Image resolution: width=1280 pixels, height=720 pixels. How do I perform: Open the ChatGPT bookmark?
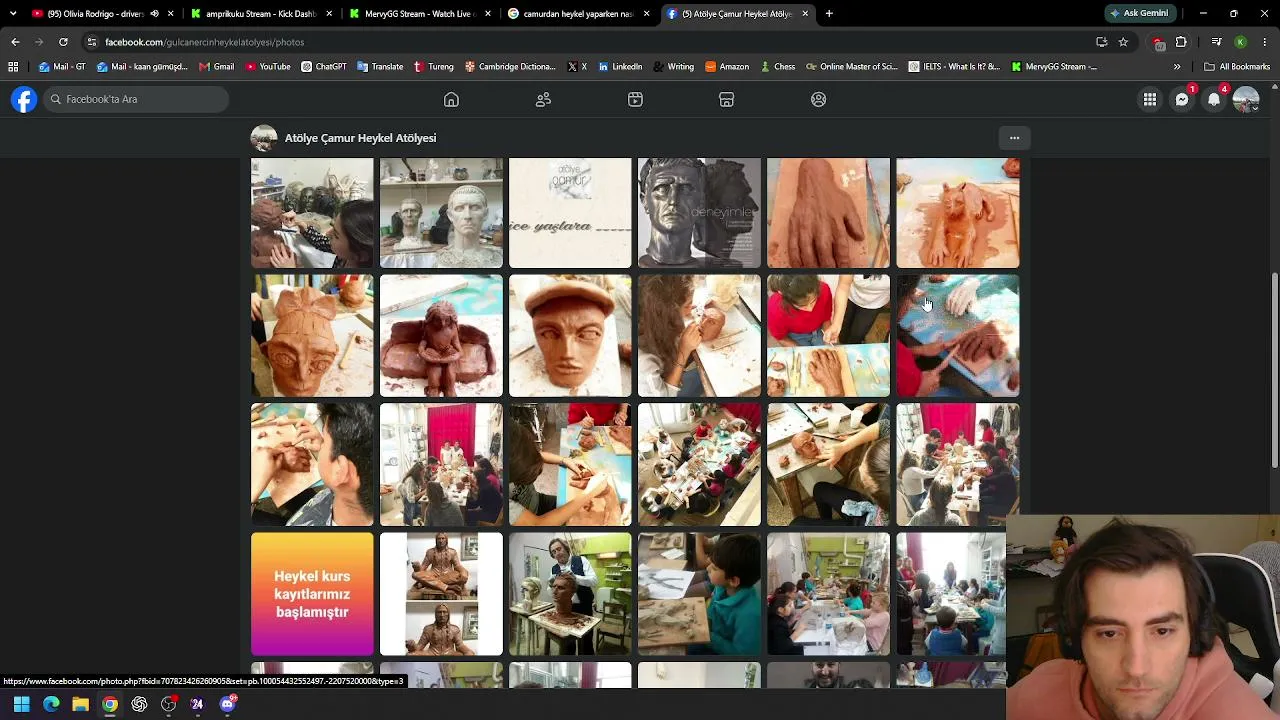pyautogui.click(x=324, y=67)
